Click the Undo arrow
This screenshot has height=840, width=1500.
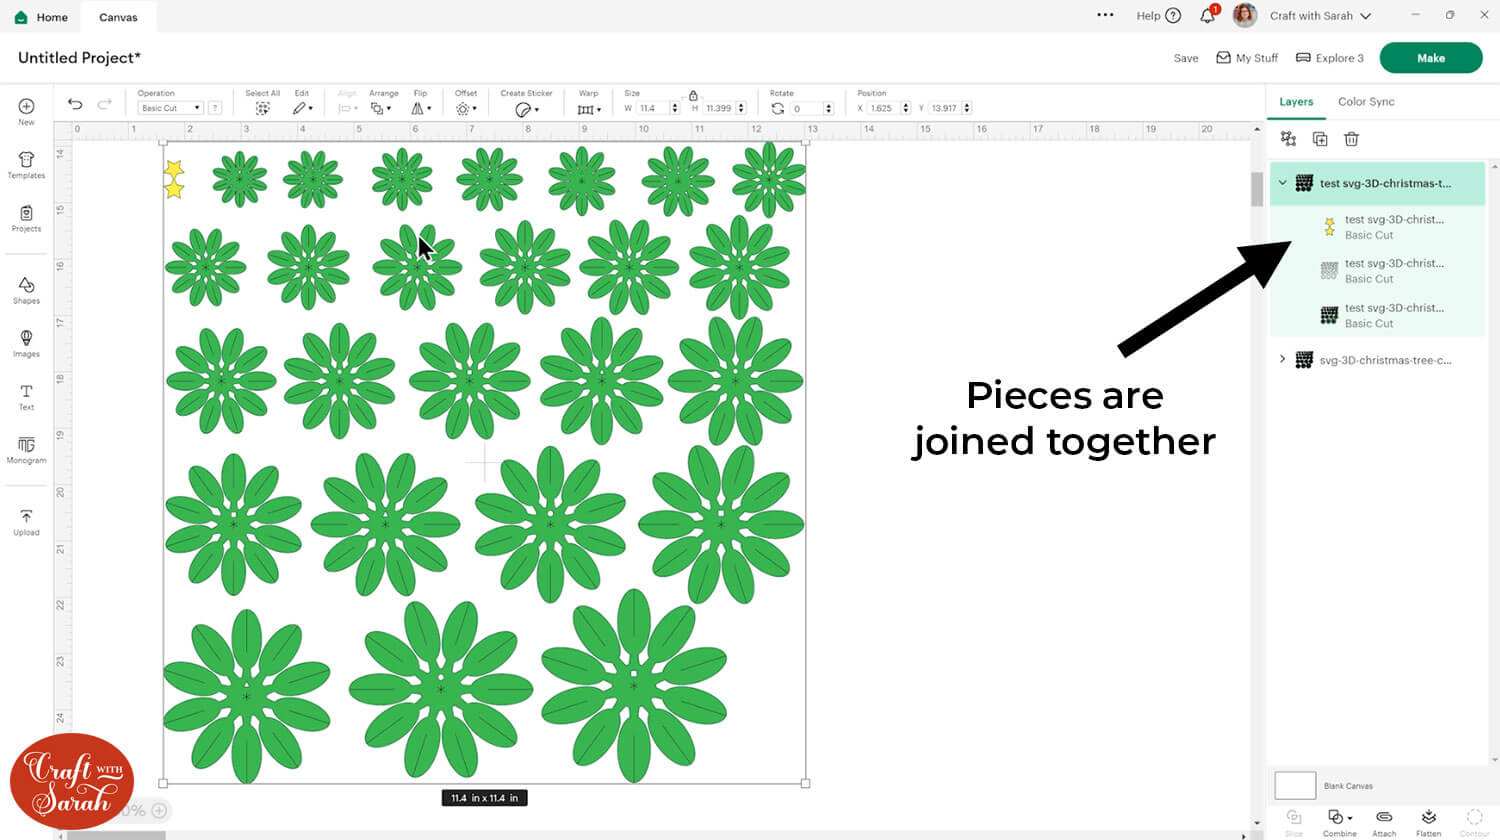[75, 104]
